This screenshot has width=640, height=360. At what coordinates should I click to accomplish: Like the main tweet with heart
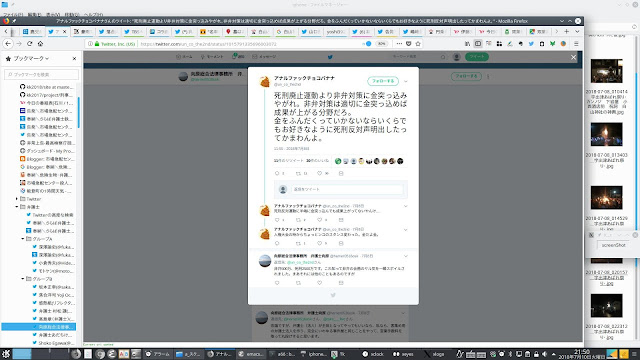(x=320, y=173)
